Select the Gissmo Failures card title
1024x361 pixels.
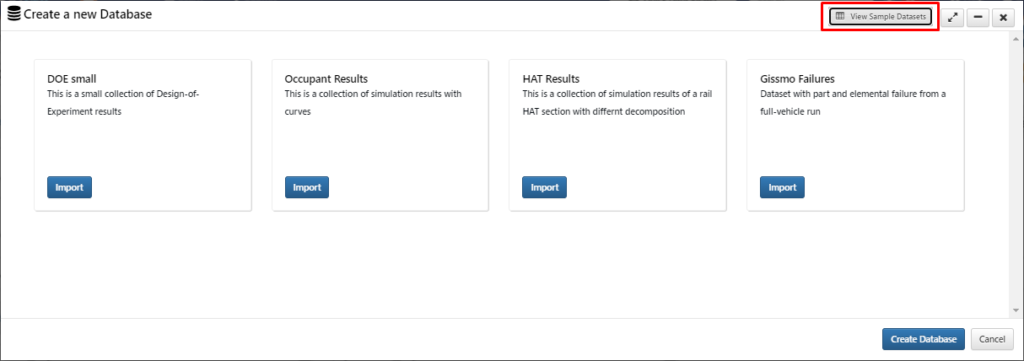pos(797,79)
